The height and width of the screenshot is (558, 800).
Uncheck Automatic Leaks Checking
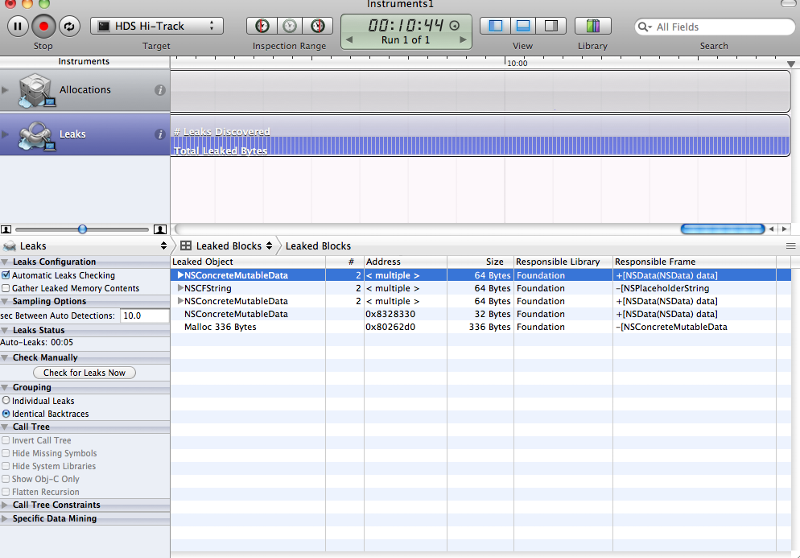point(6,275)
